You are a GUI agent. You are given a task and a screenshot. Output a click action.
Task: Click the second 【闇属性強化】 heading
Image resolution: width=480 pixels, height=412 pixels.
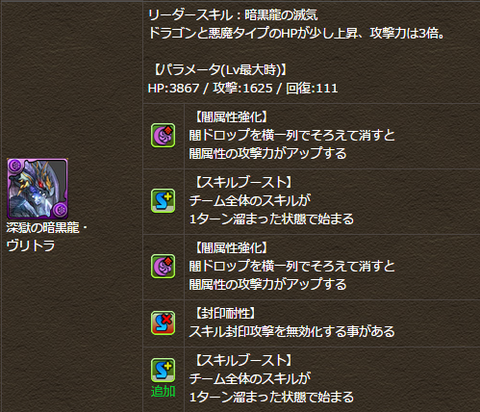tap(230, 248)
